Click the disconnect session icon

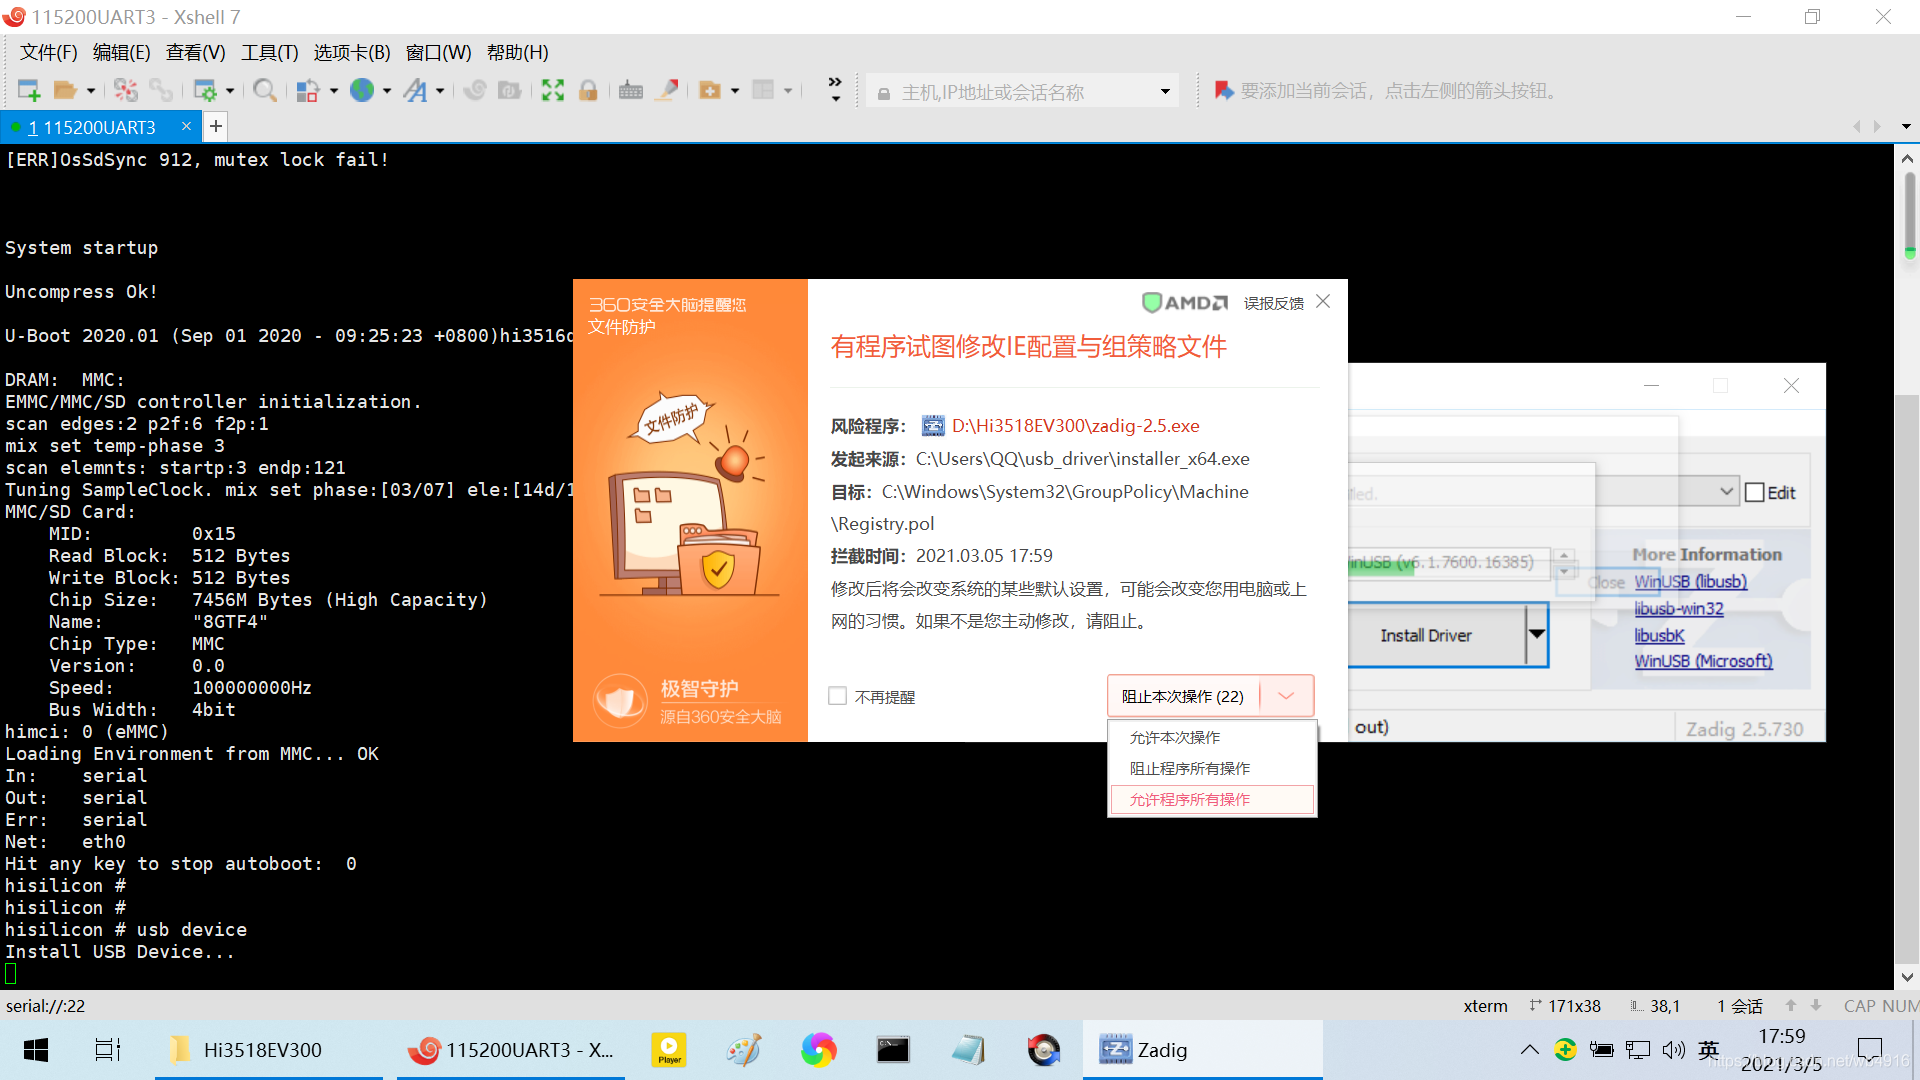(125, 91)
